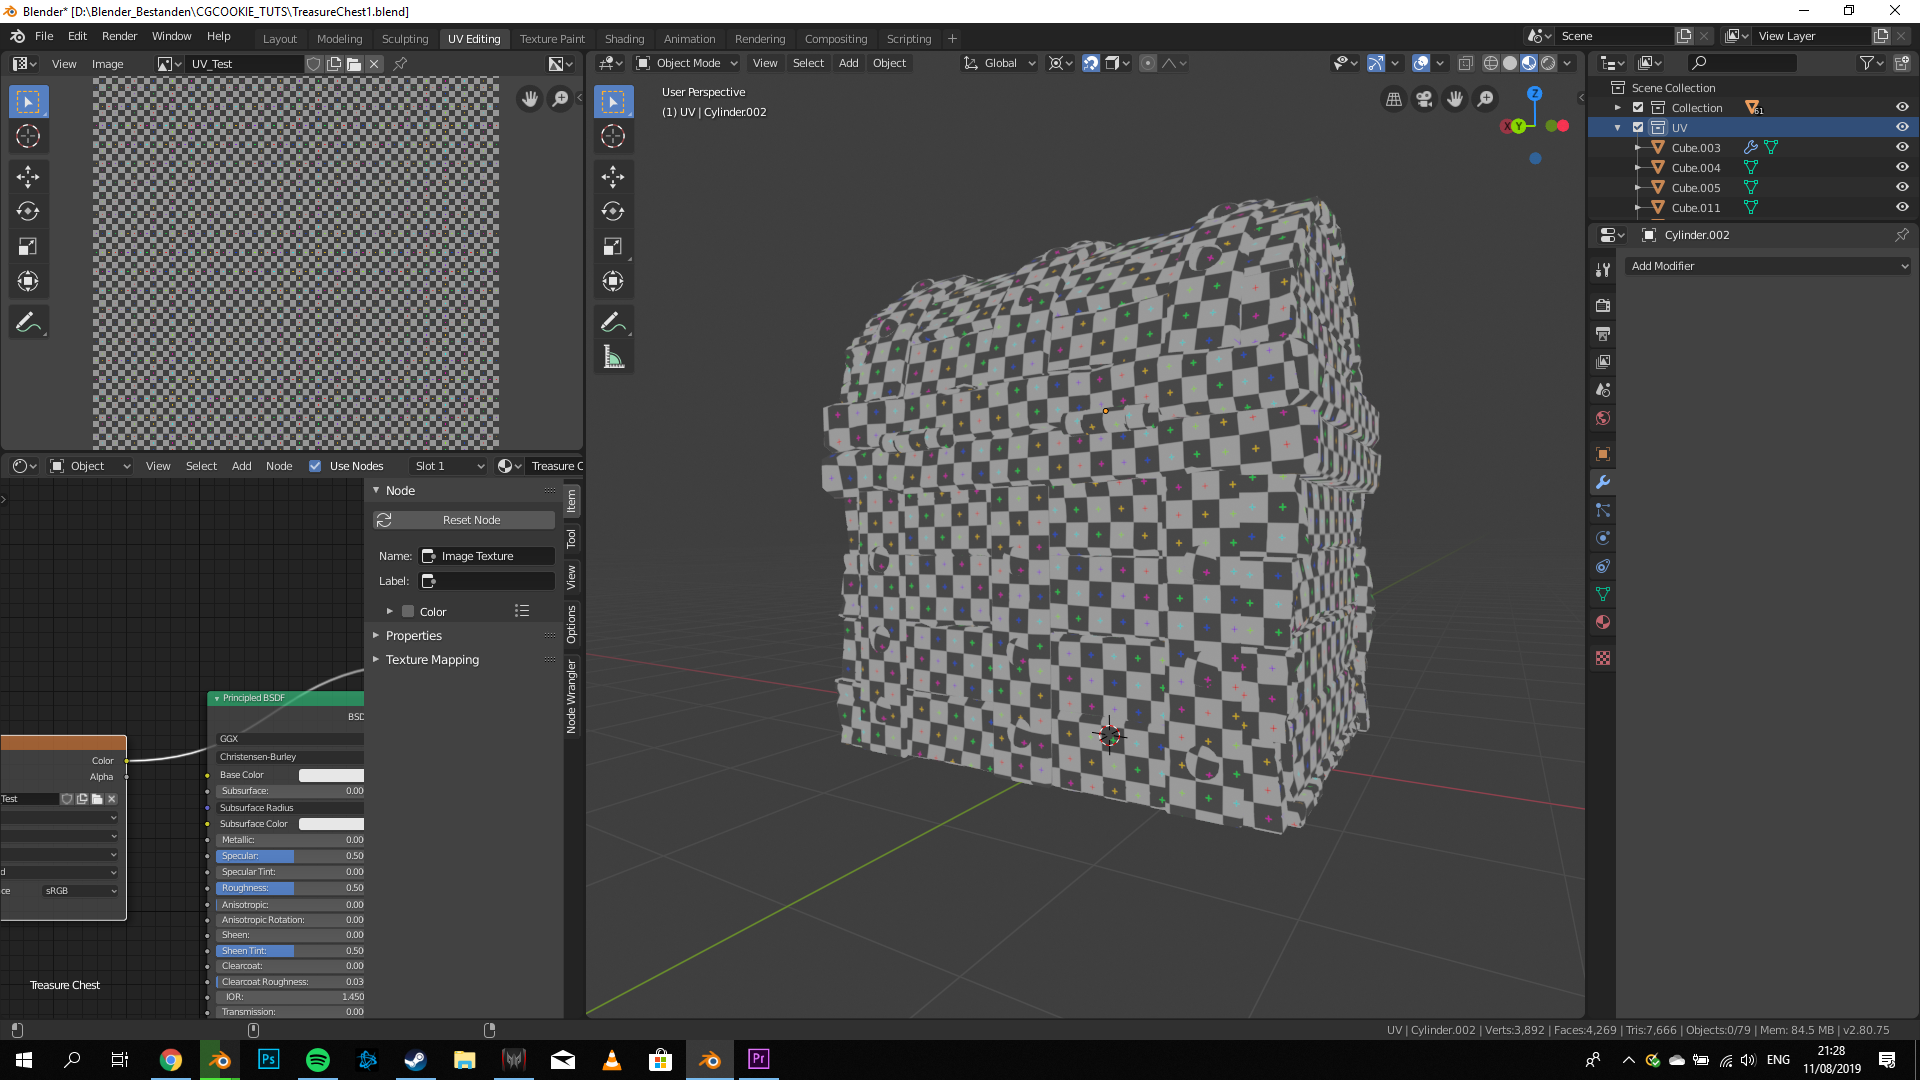The width and height of the screenshot is (1920, 1080).
Task: Click the Rotate tool in 3D viewport toolbar
Action: click(613, 212)
